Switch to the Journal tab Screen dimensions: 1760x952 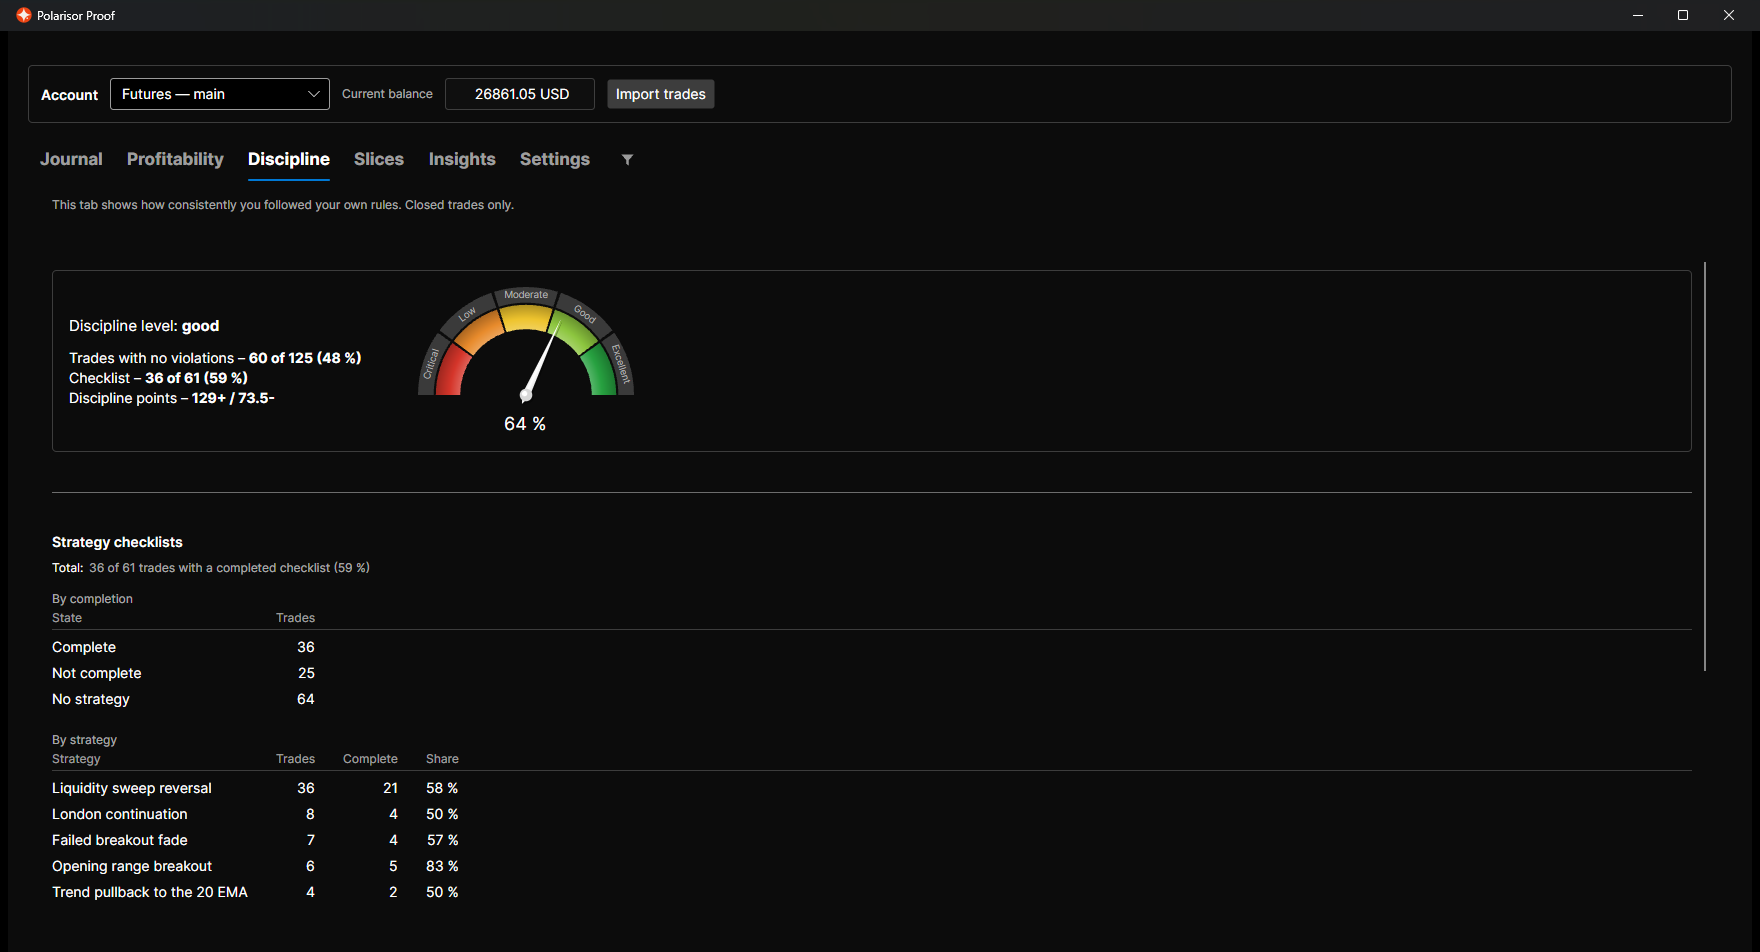[x=71, y=159]
